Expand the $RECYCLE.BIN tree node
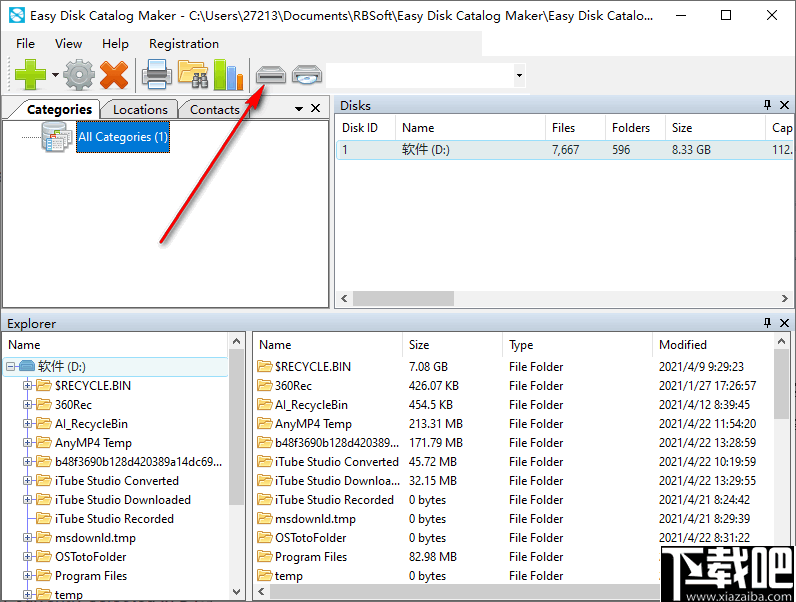Image resolution: width=796 pixels, height=602 pixels. (x=27, y=385)
